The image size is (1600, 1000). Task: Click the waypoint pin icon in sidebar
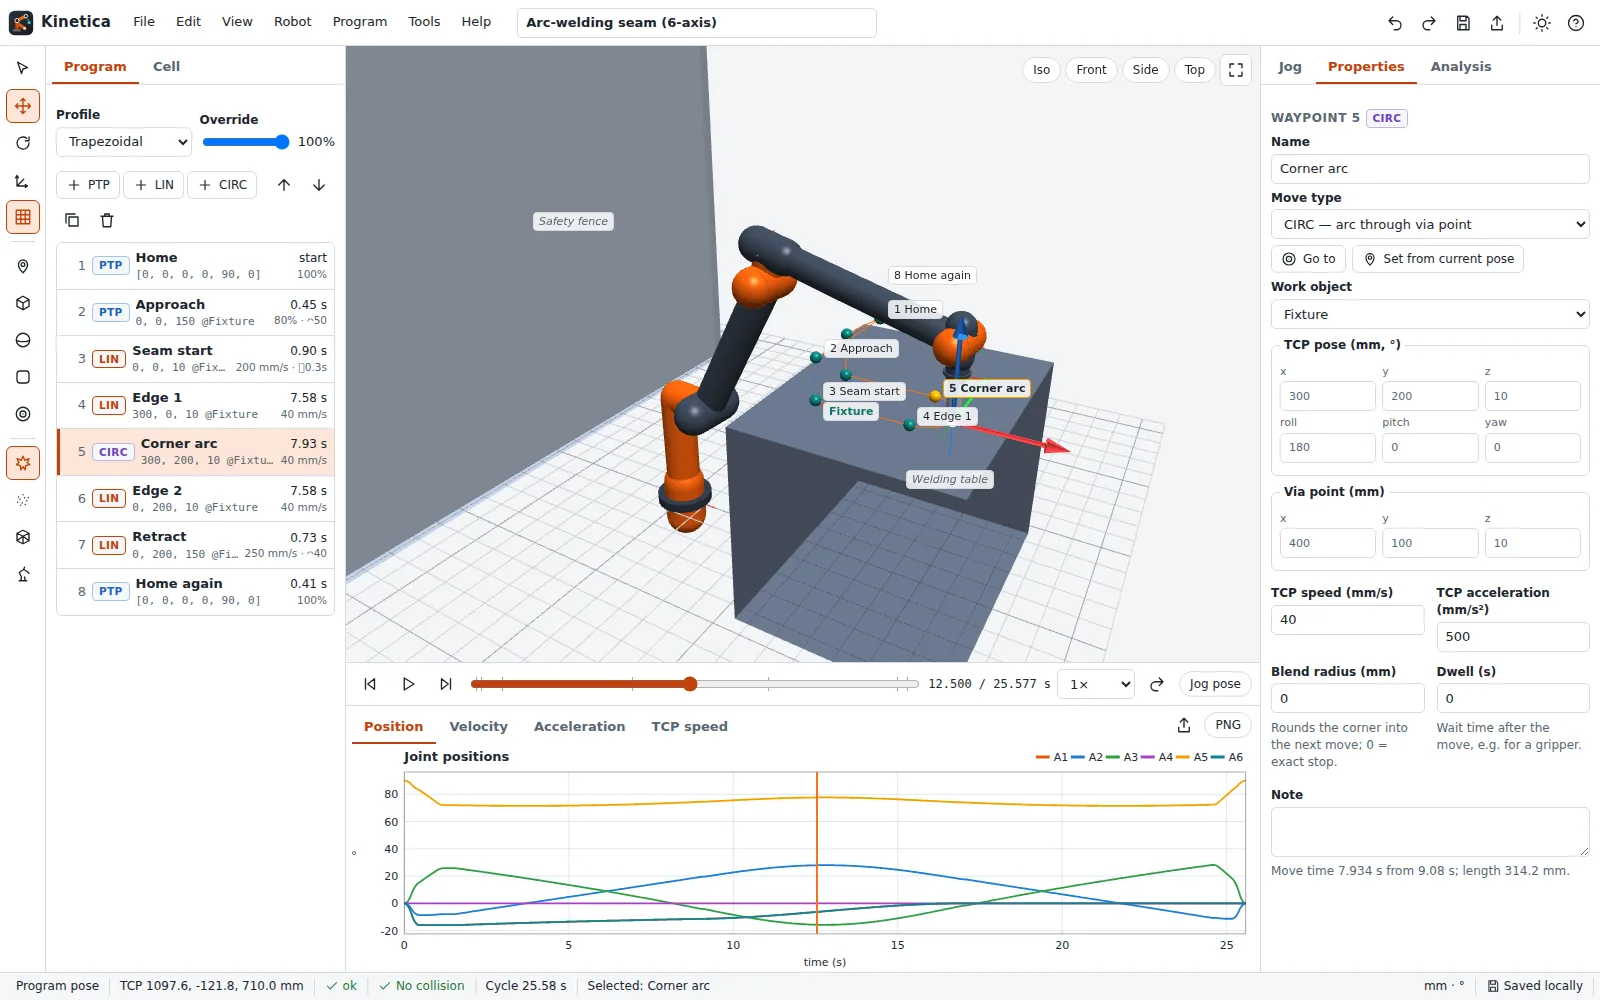coord(23,266)
